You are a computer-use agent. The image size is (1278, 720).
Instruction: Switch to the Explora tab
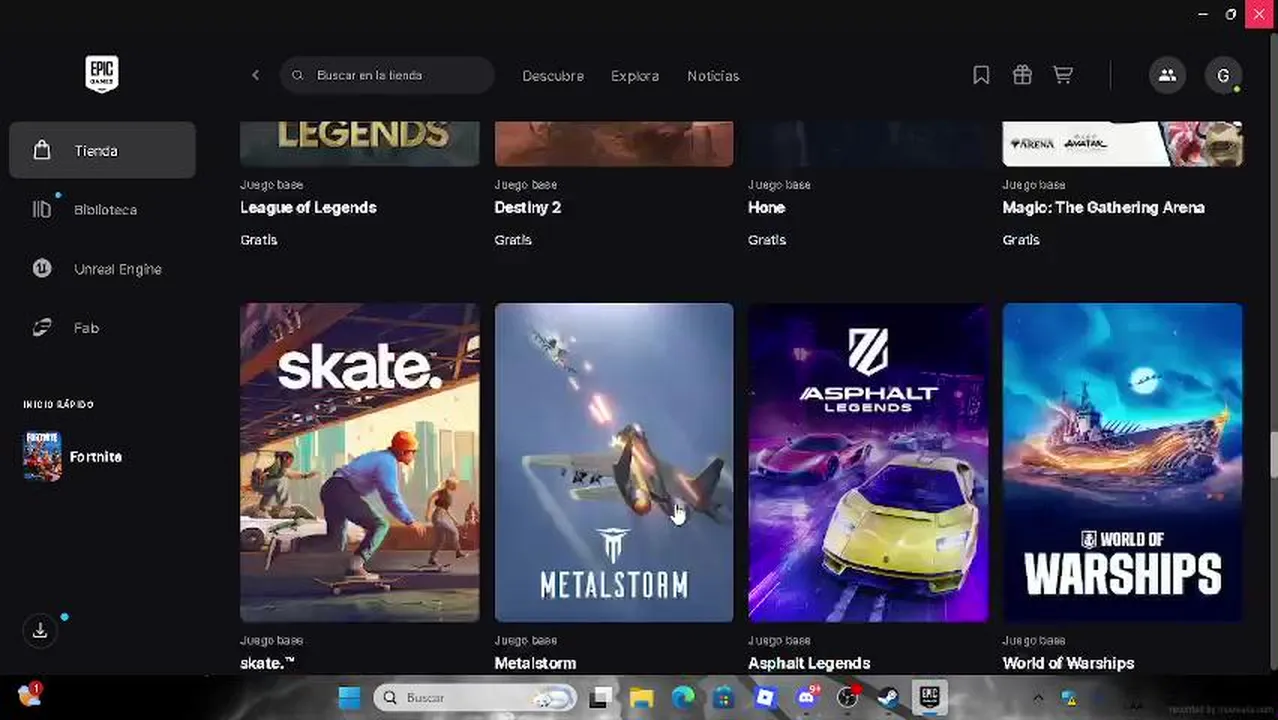point(635,76)
